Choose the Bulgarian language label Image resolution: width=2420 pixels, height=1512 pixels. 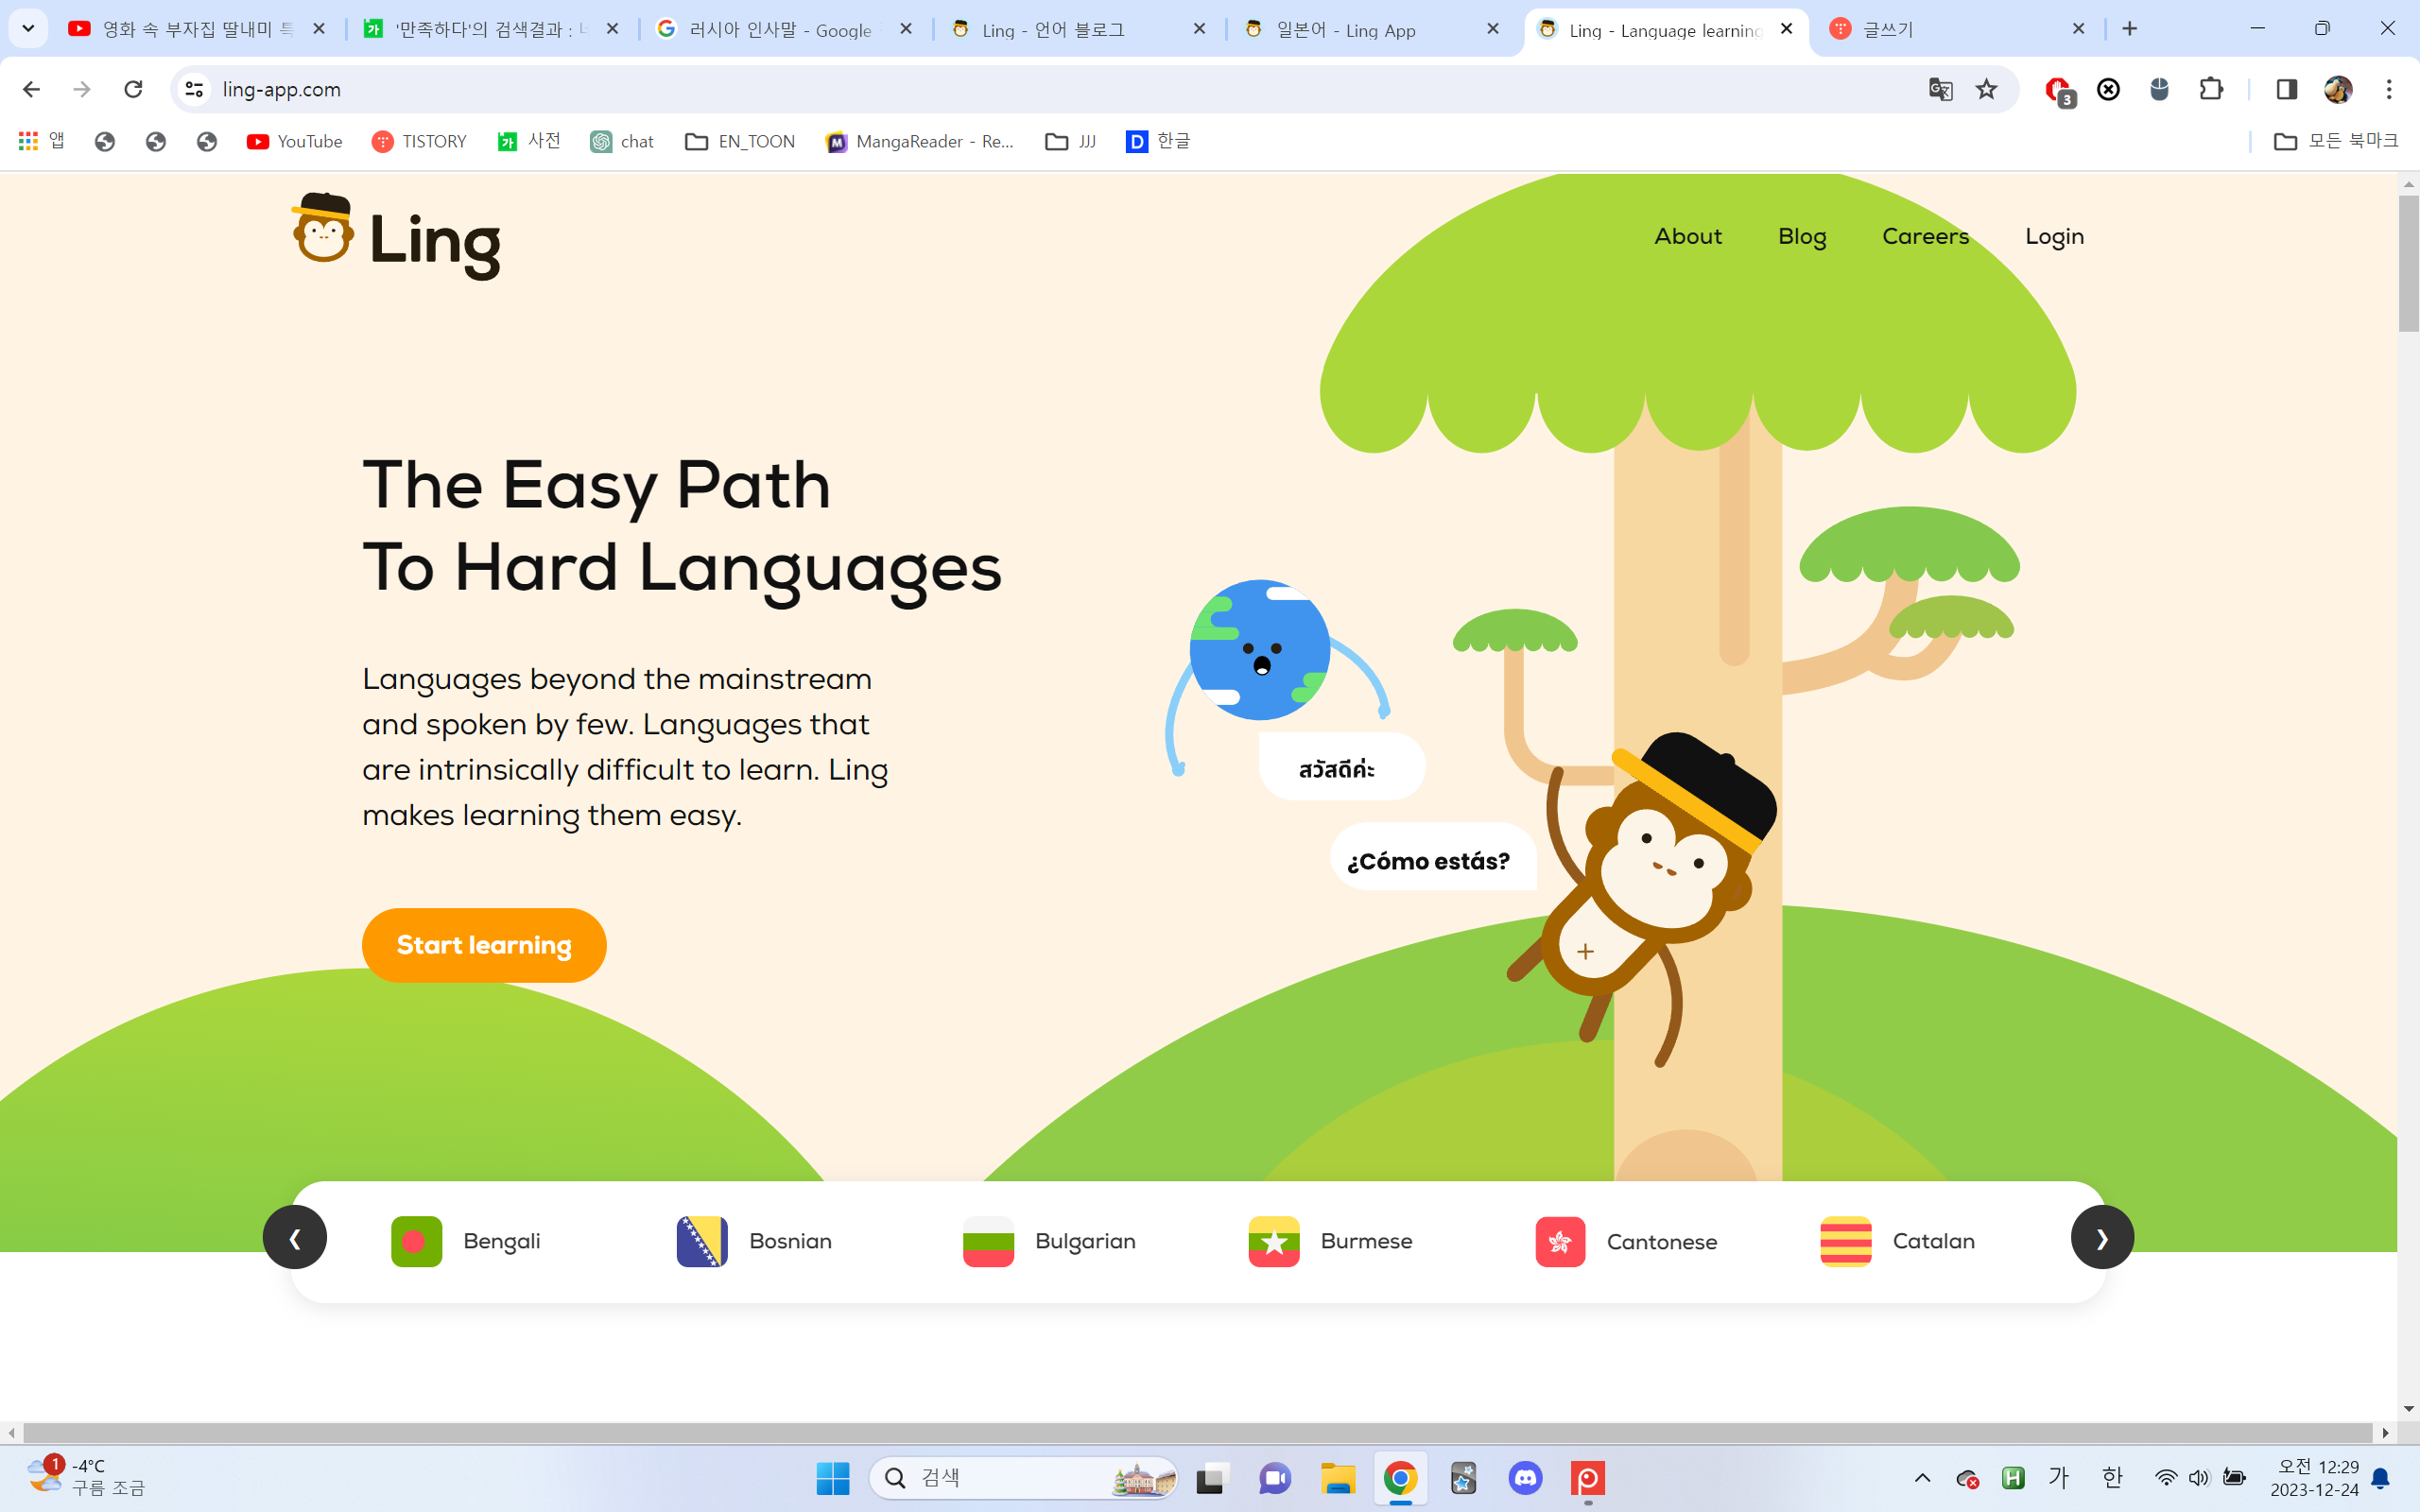tap(1085, 1241)
